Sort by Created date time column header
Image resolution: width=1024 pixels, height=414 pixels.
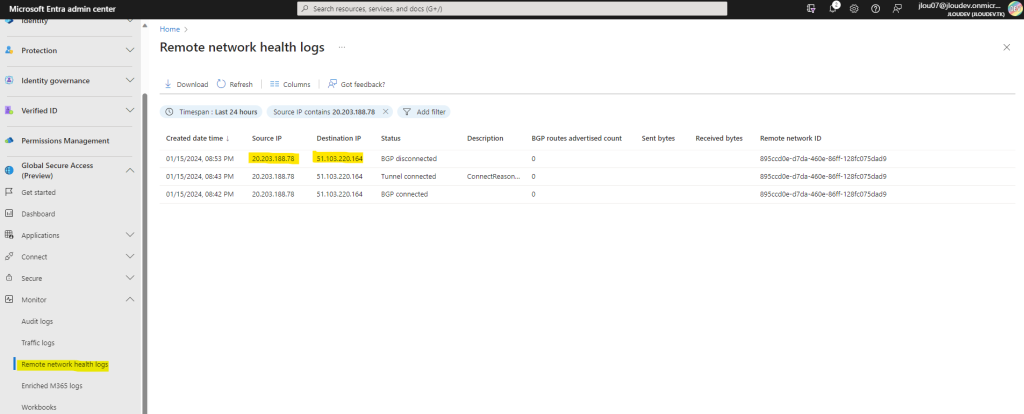pyautogui.click(x=198, y=138)
